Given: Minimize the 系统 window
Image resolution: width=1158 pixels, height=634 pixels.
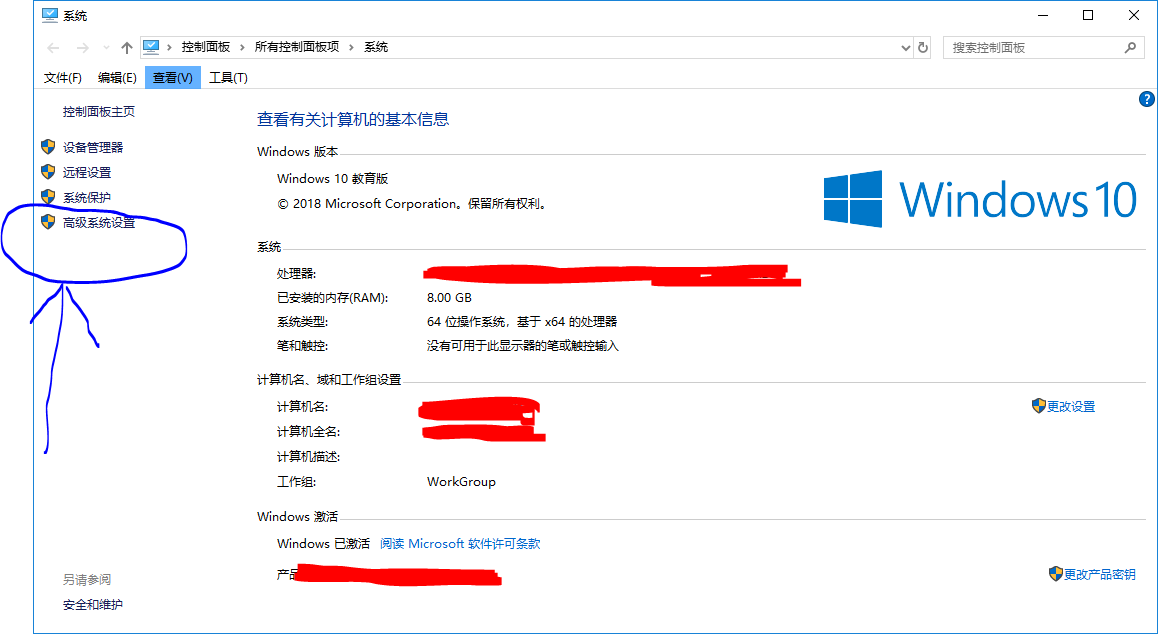Looking at the screenshot, I should pyautogui.click(x=1042, y=16).
